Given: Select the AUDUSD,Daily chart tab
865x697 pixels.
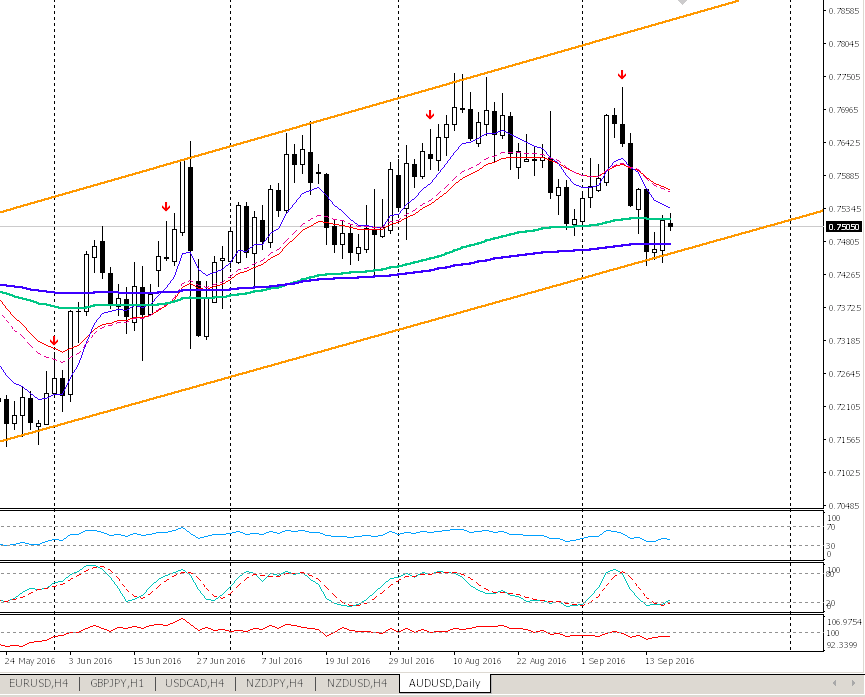Looking at the screenshot, I should [445, 683].
